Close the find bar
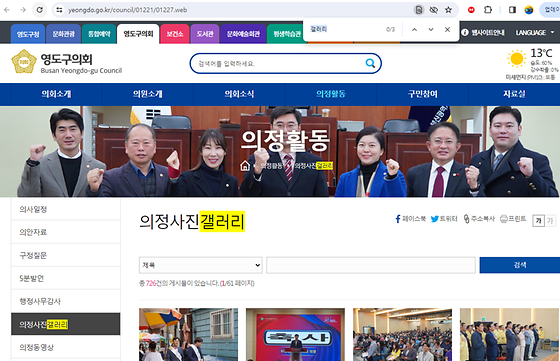 tap(447, 30)
